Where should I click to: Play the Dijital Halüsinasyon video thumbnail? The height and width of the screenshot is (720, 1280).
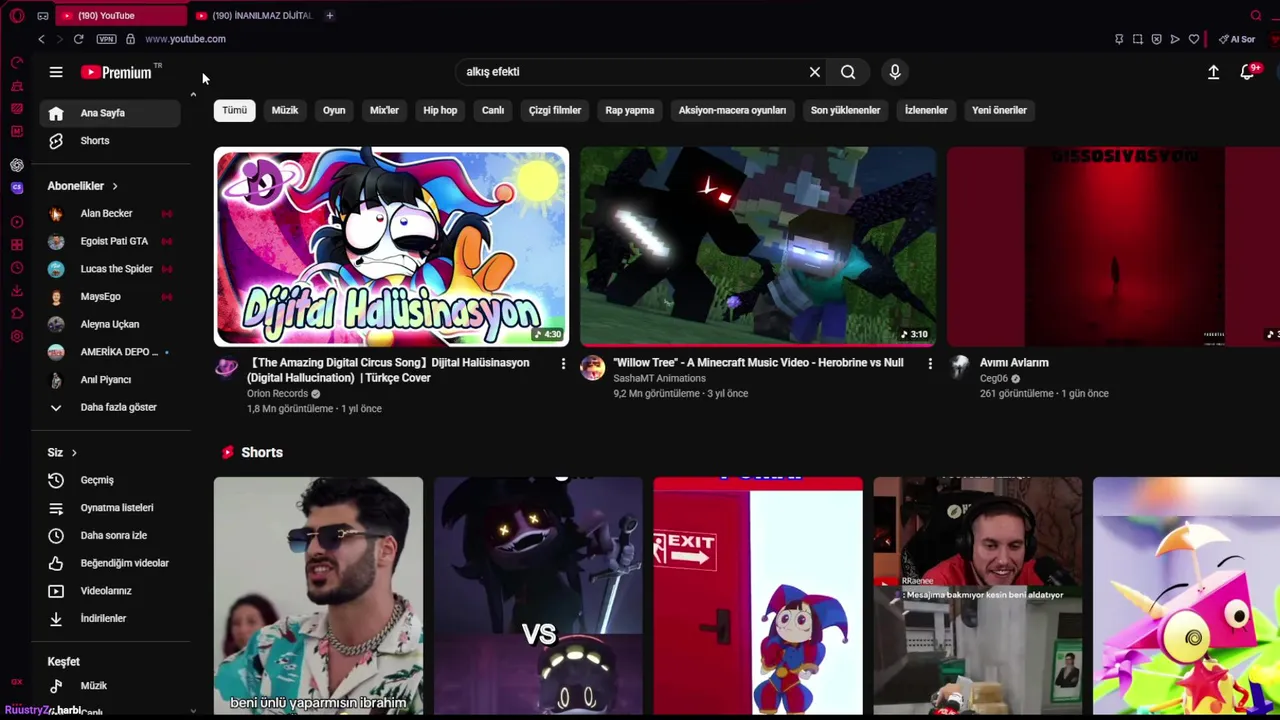(x=391, y=247)
